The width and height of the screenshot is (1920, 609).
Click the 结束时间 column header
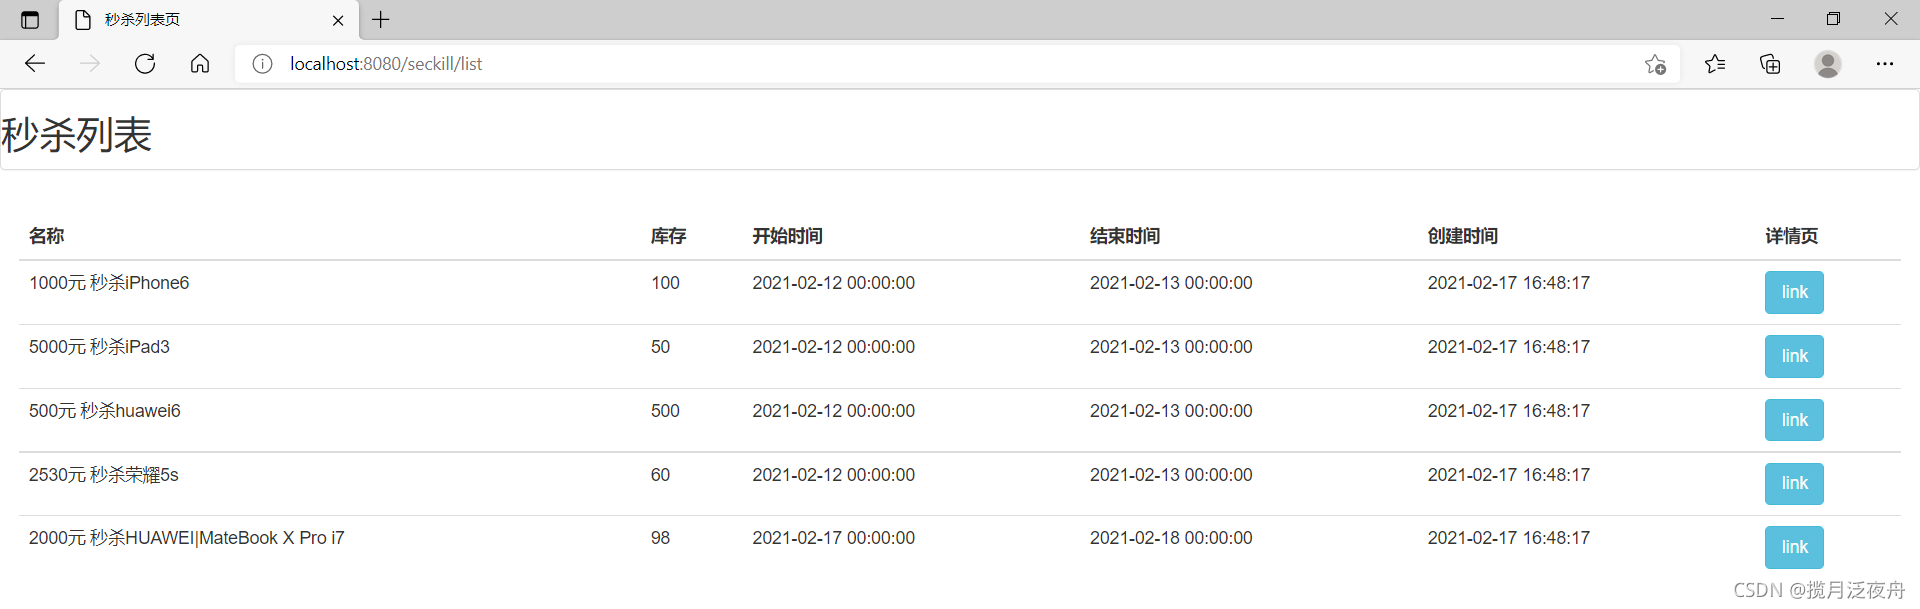pos(1125,236)
